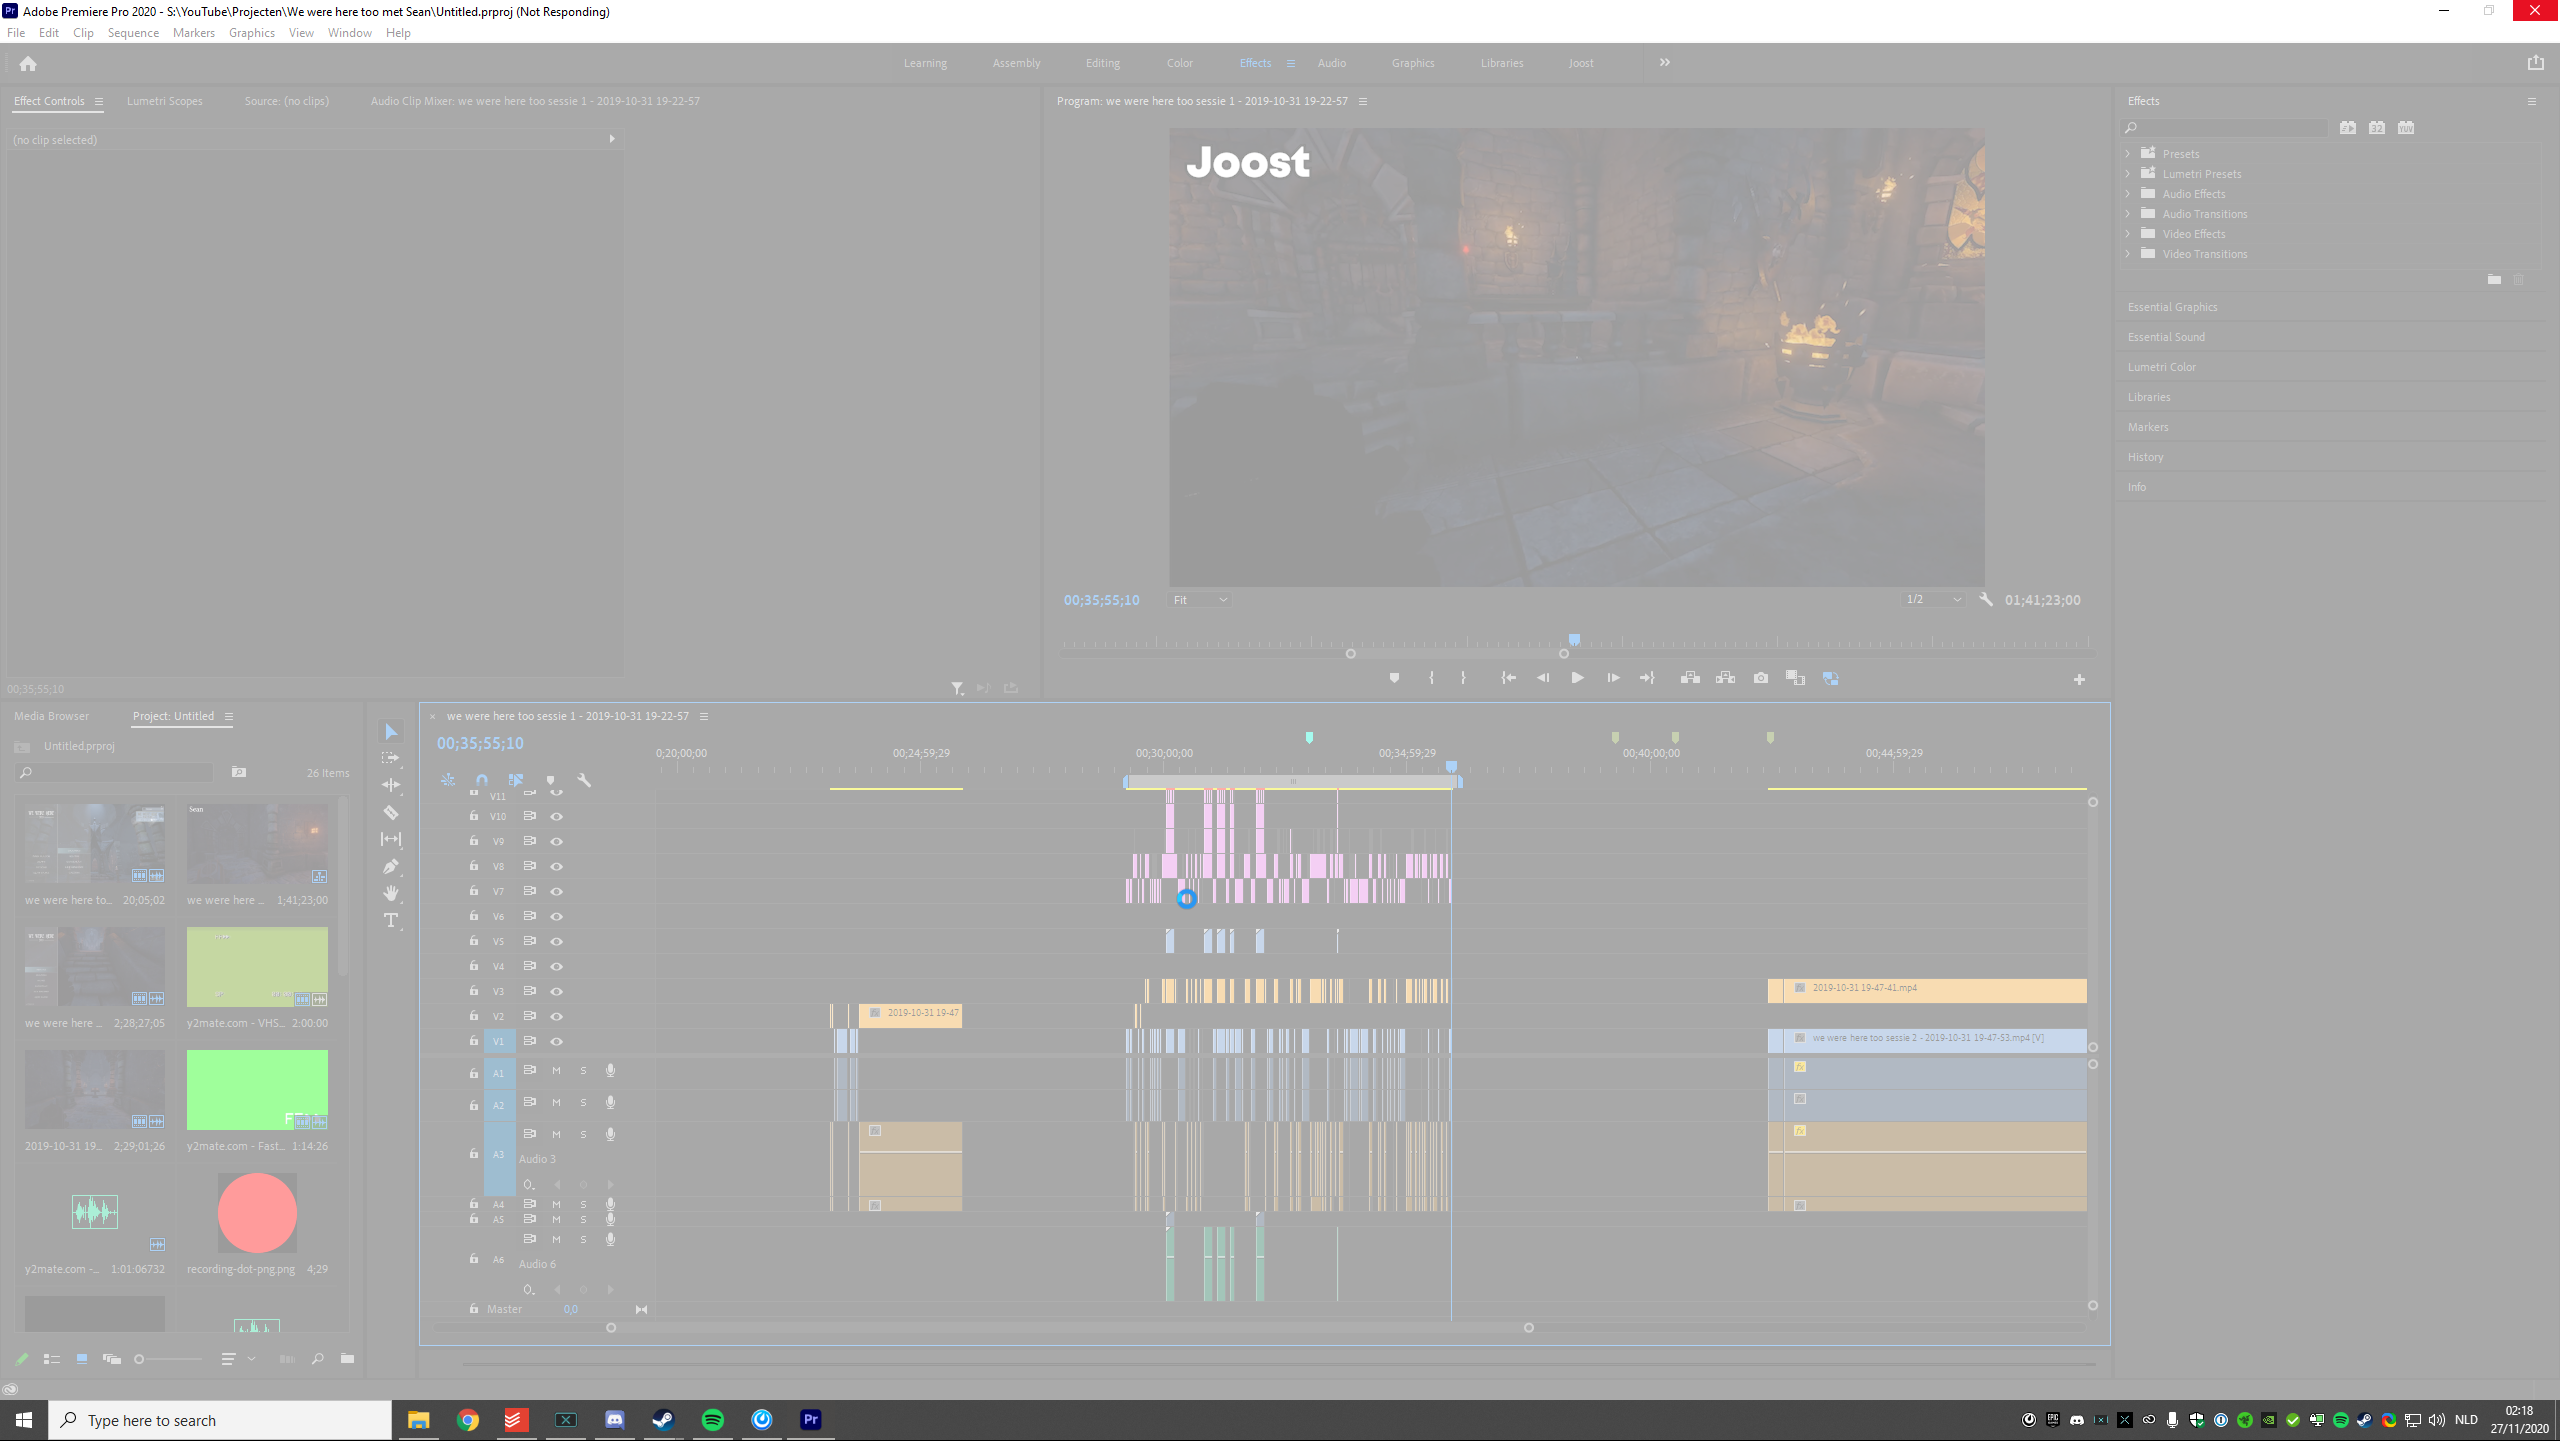The image size is (2560, 1441).
Task: Select the recording-dot-png.png thumbnail
Action: pos(257,1213)
